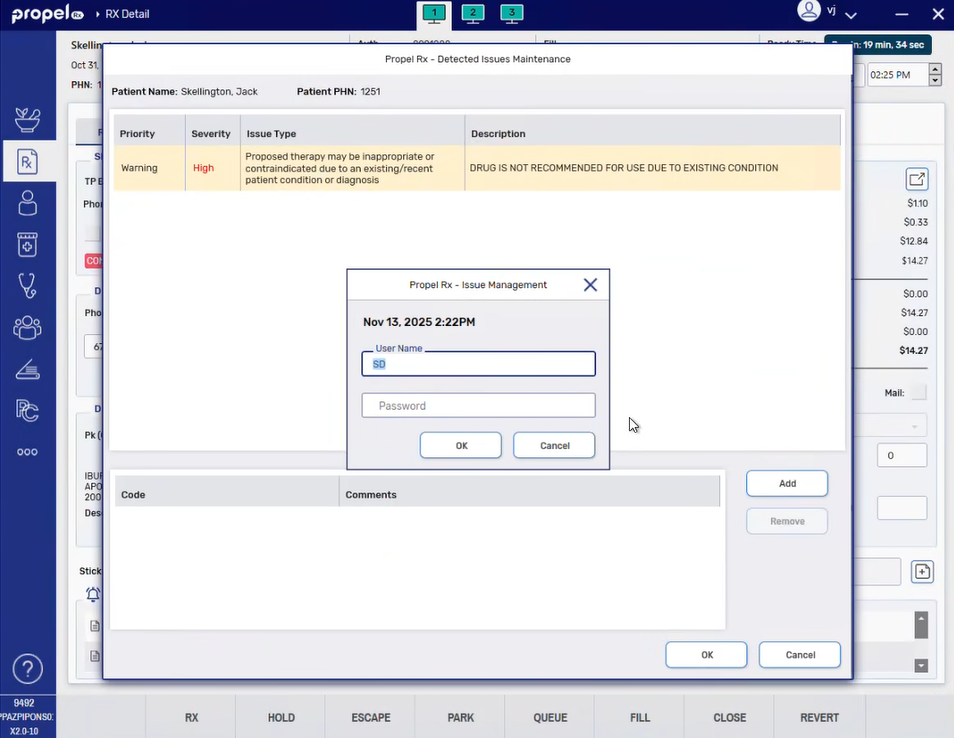Open the Patient profile sidebar icon
This screenshot has height=738, width=954.
pyautogui.click(x=27, y=203)
